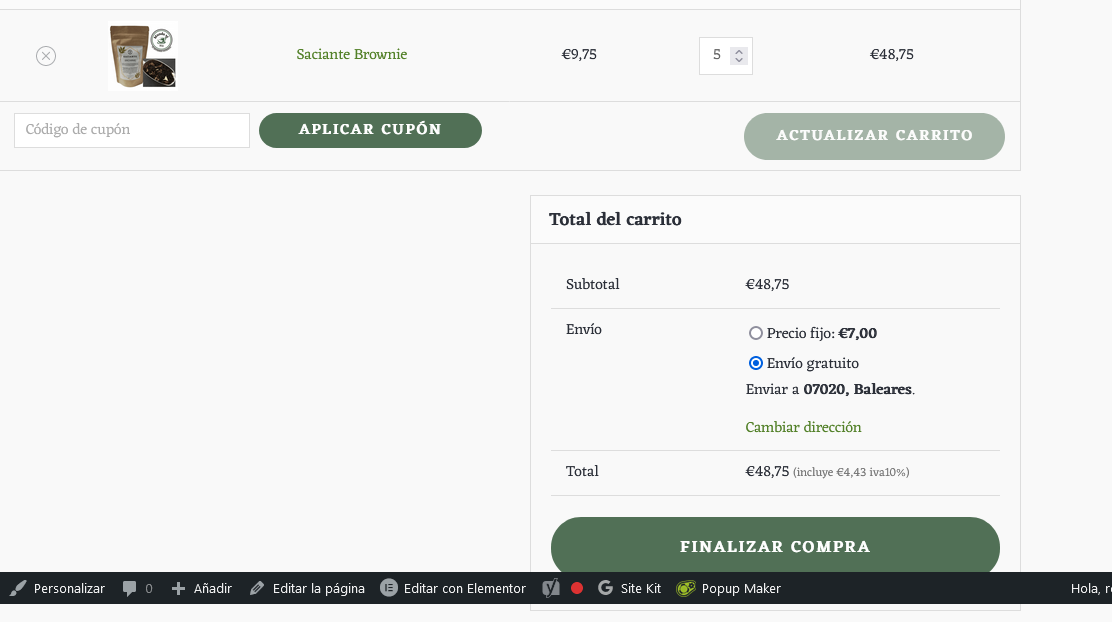Click the Aplicar cupón button
The image size is (1112, 622).
(370, 130)
